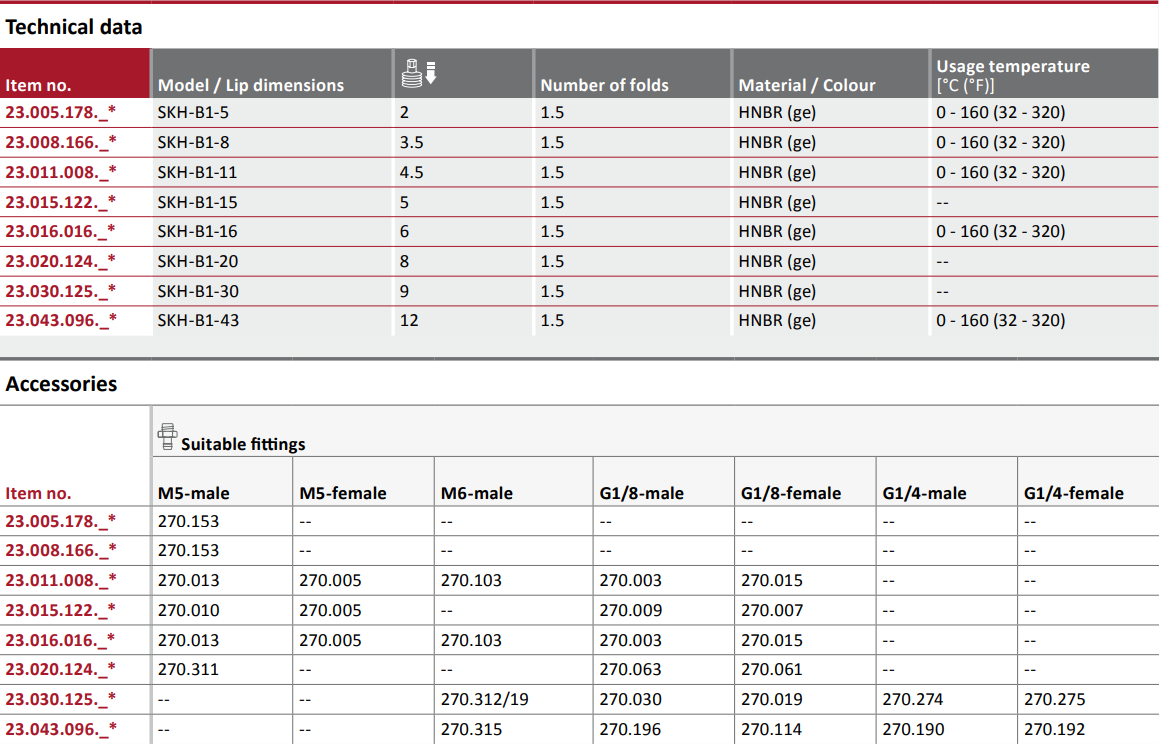Screen dimensions: 1159x744
Task: Click item number 23.015.122._* in the Technical data table
Action: pyautogui.click(x=61, y=202)
